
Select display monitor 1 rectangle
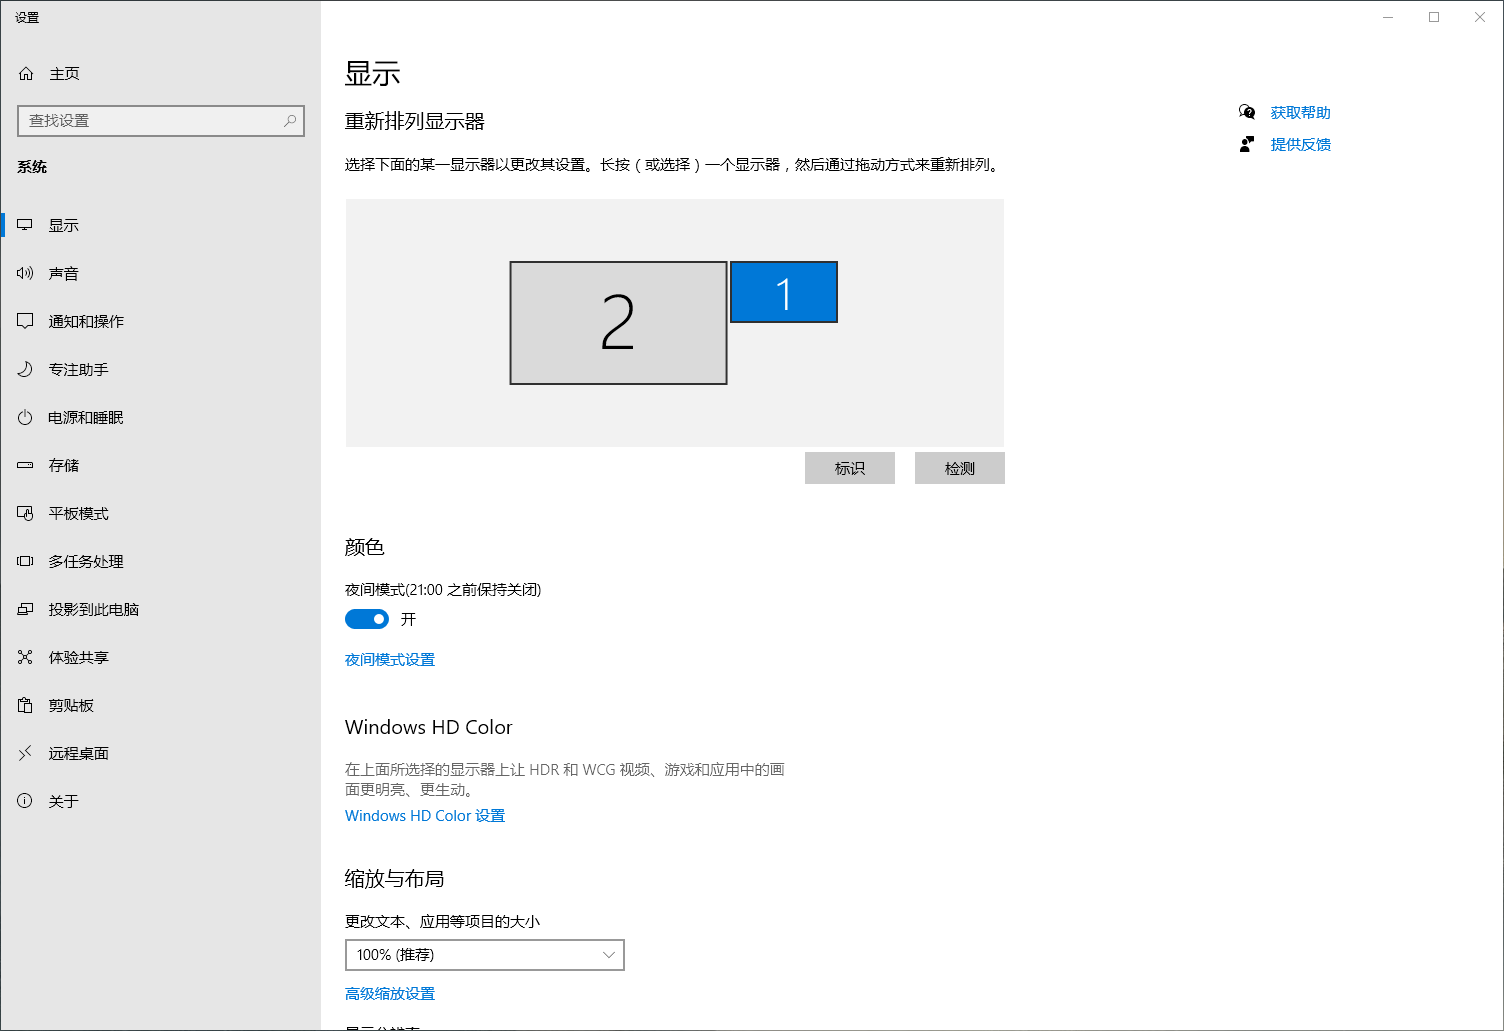pyautogui.click(x=784, y=292)
